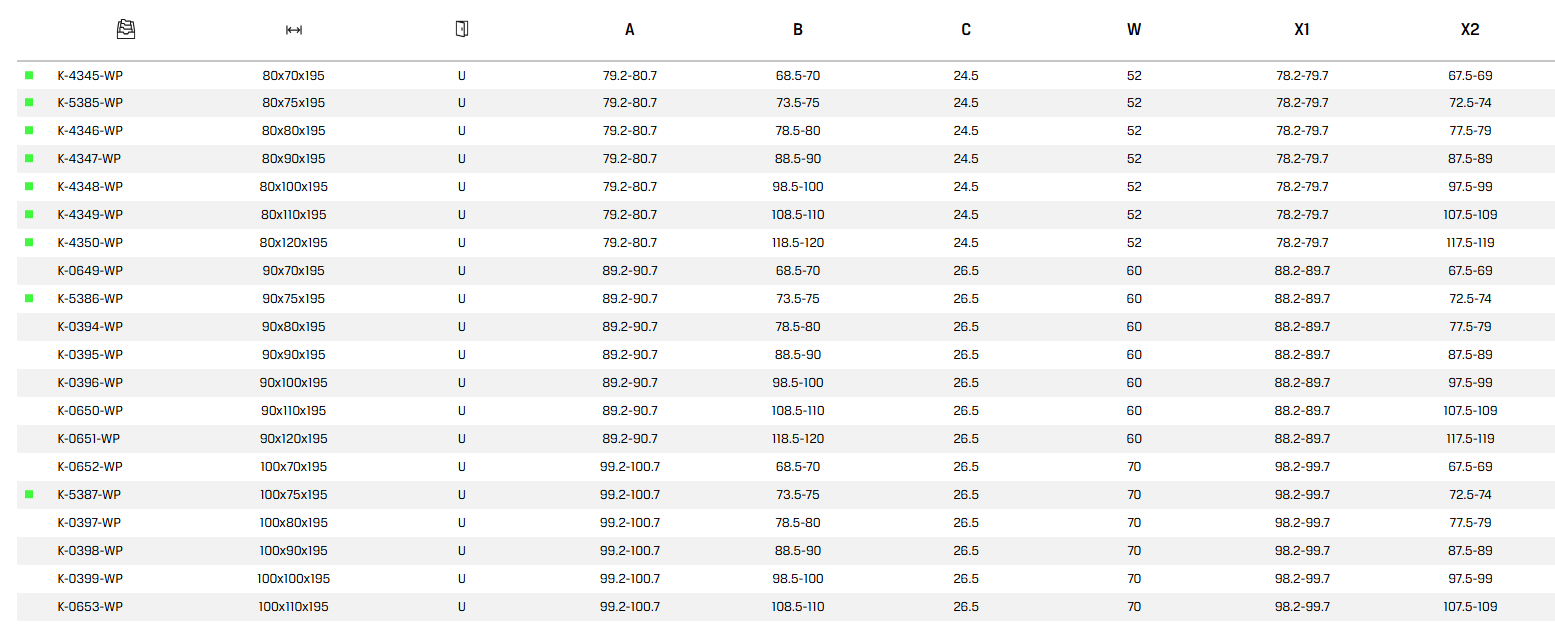Click column header A
This screenshot has height=629, width=1555.
pos(629,30)
